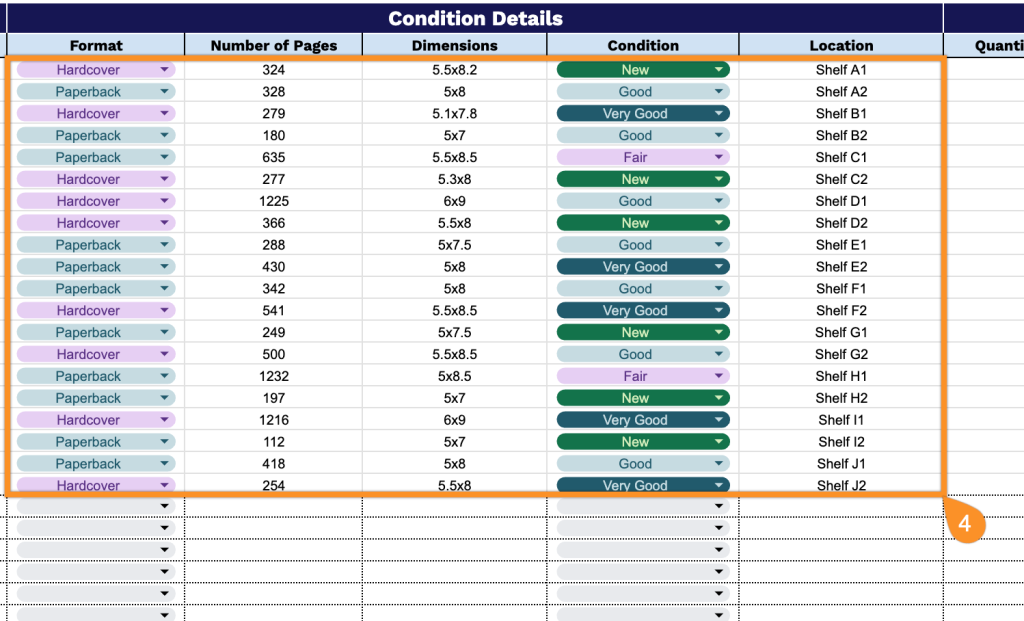Viewport: 1024px width, 621px height.
Task: Open the first empty Format dropdown below the table
Action: [95, 506]
